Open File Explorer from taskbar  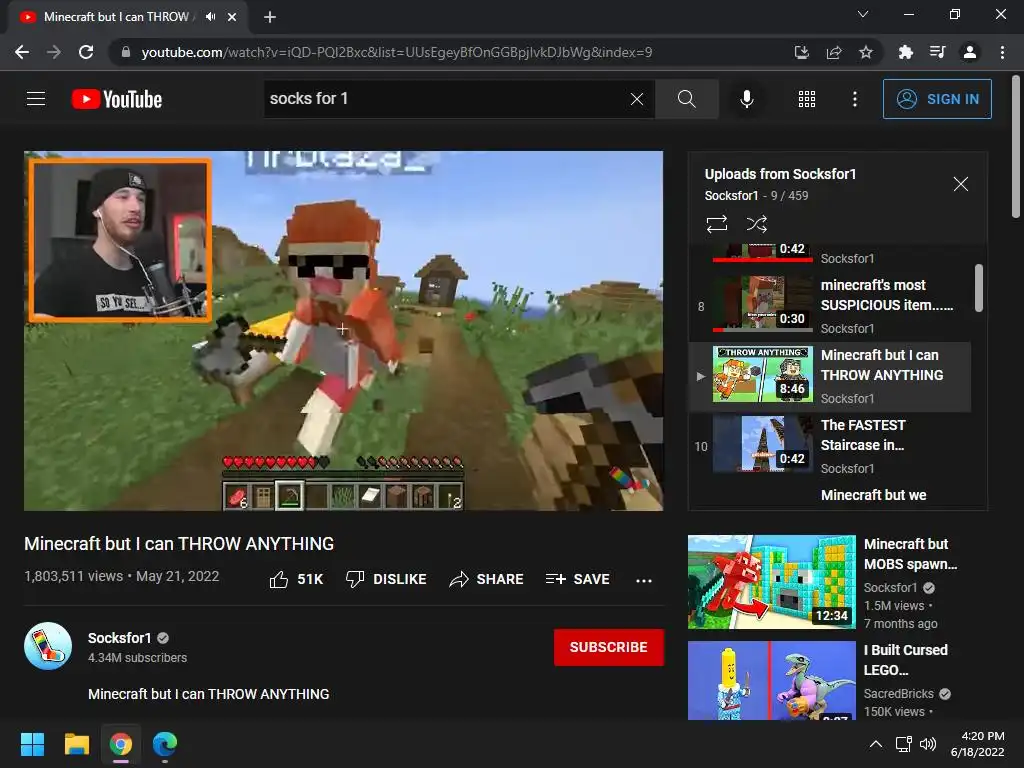pos(76,744)
